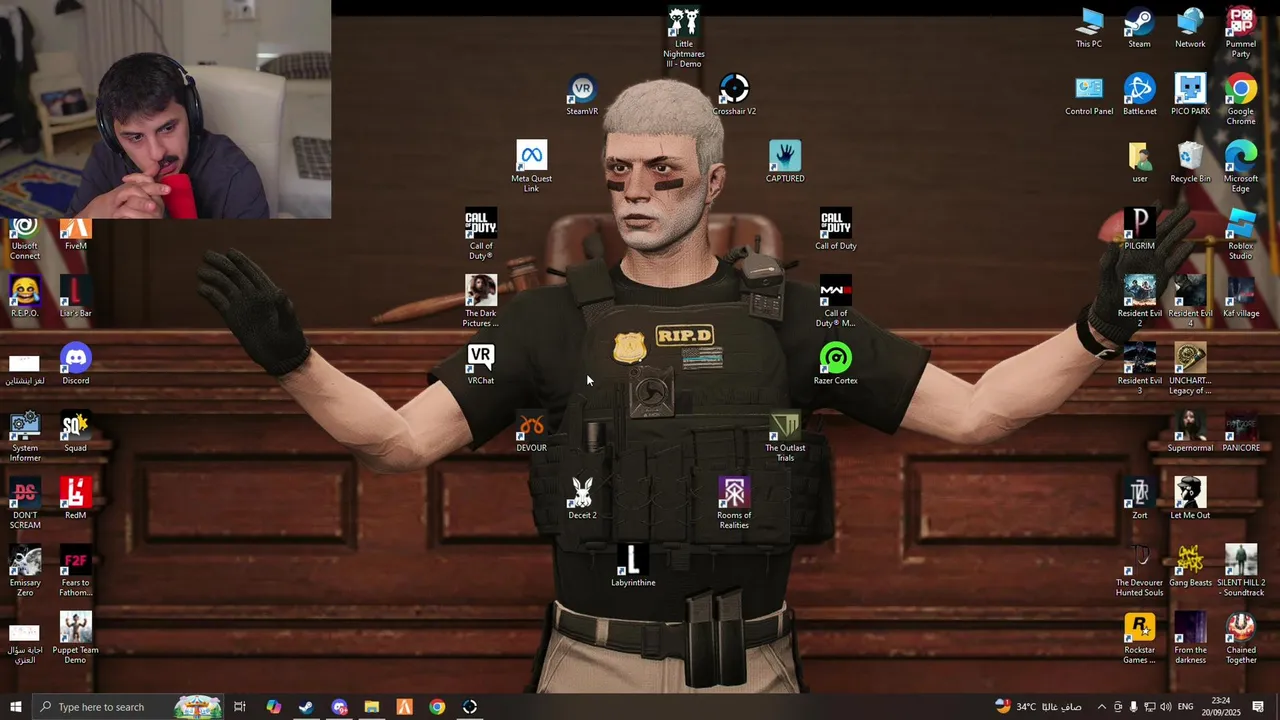
Task: Open UNCHARTED Legacy of Thieves shortcut
Action: click(x=1190, y=368)
